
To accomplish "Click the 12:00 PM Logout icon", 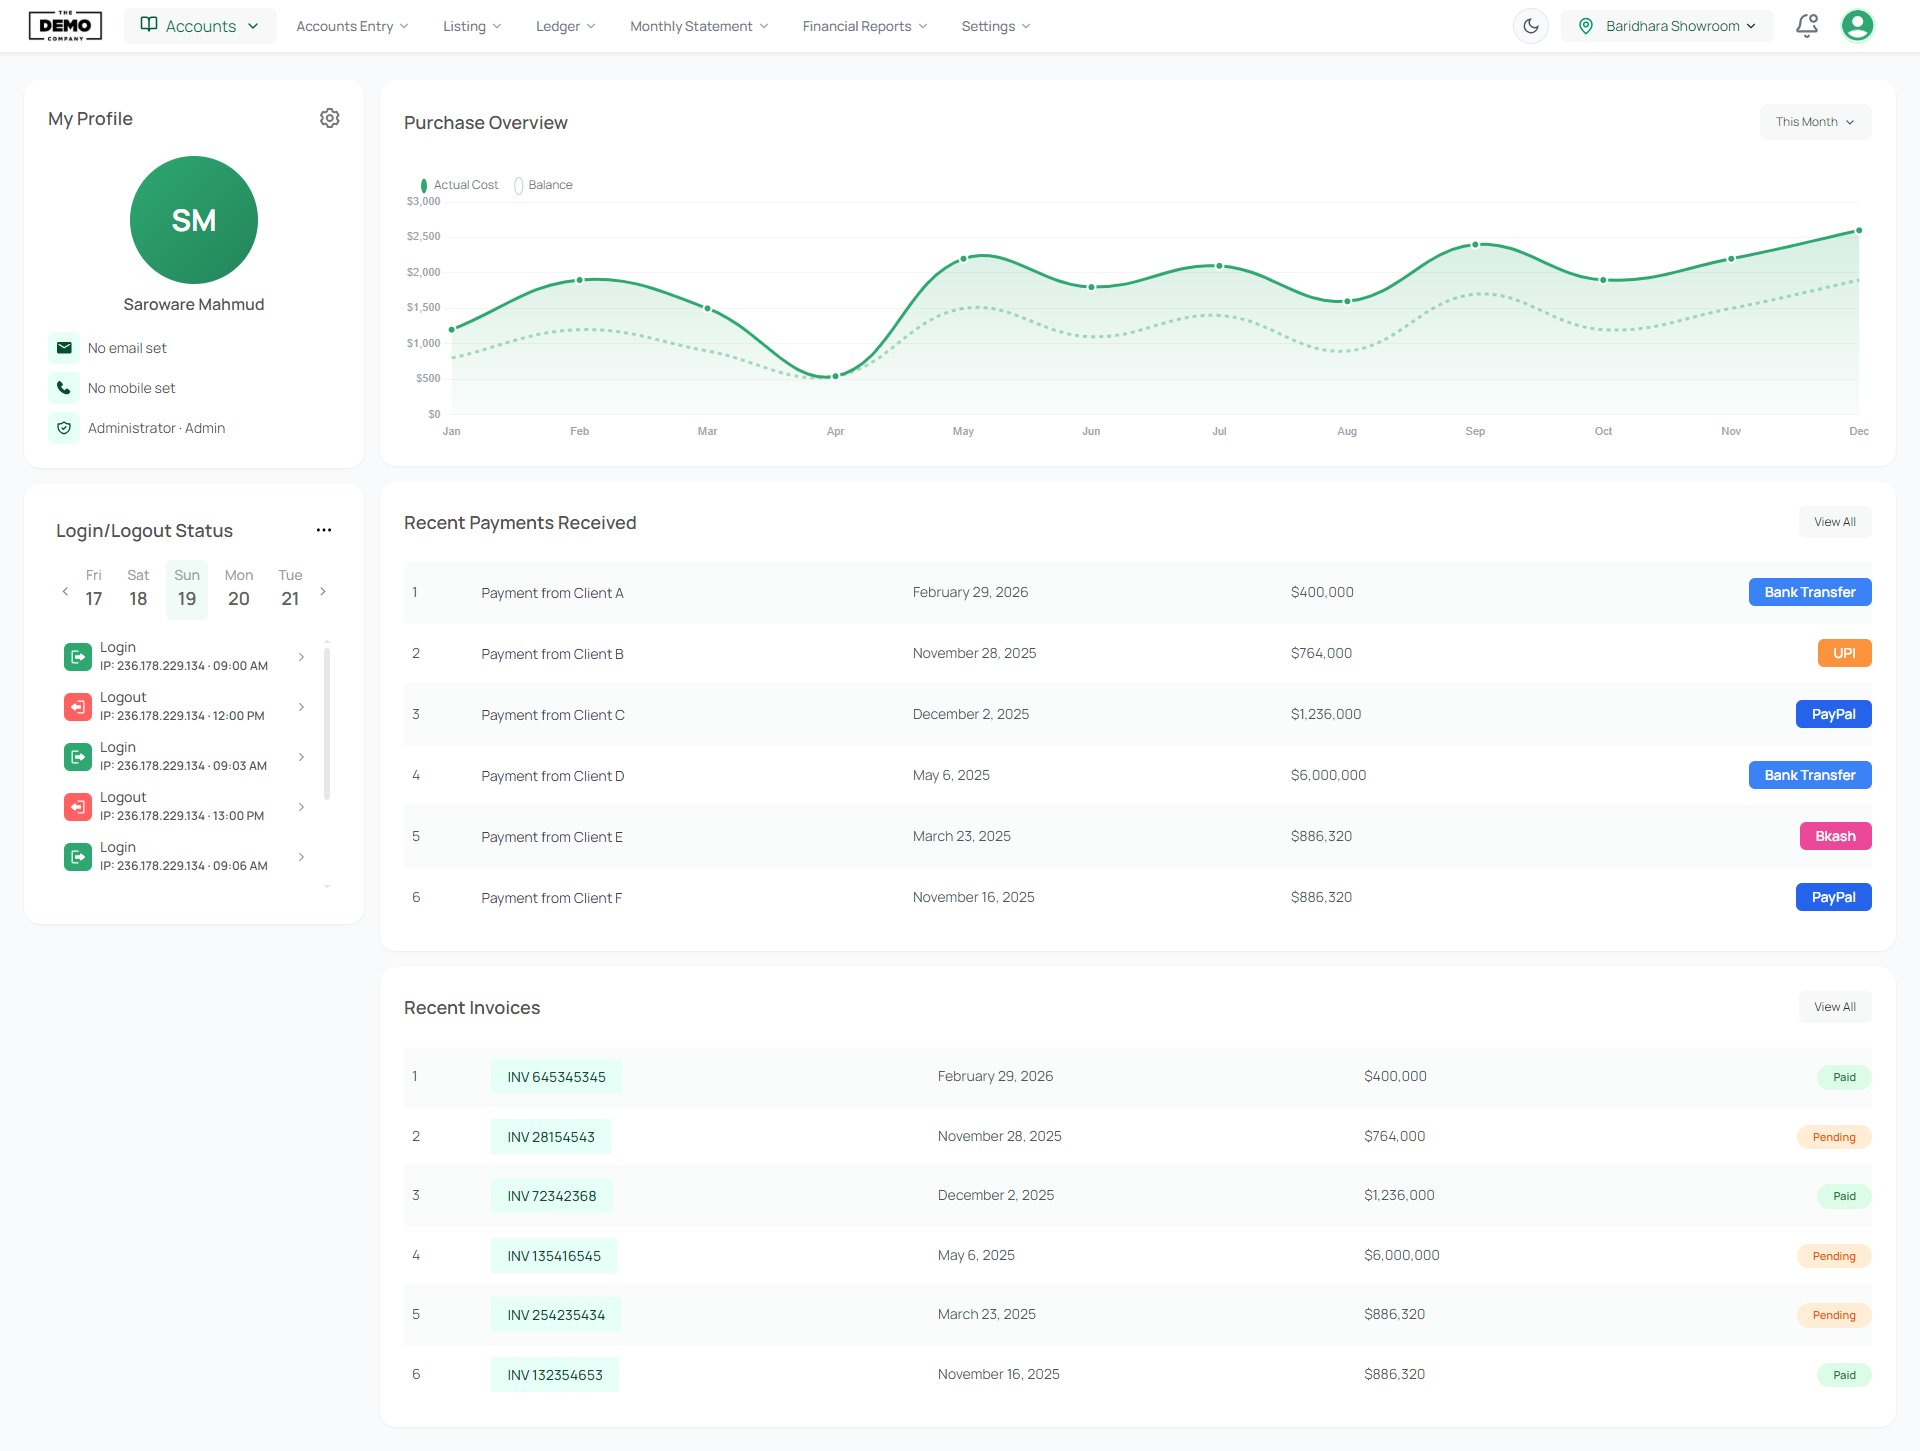I will coord(78,707).
